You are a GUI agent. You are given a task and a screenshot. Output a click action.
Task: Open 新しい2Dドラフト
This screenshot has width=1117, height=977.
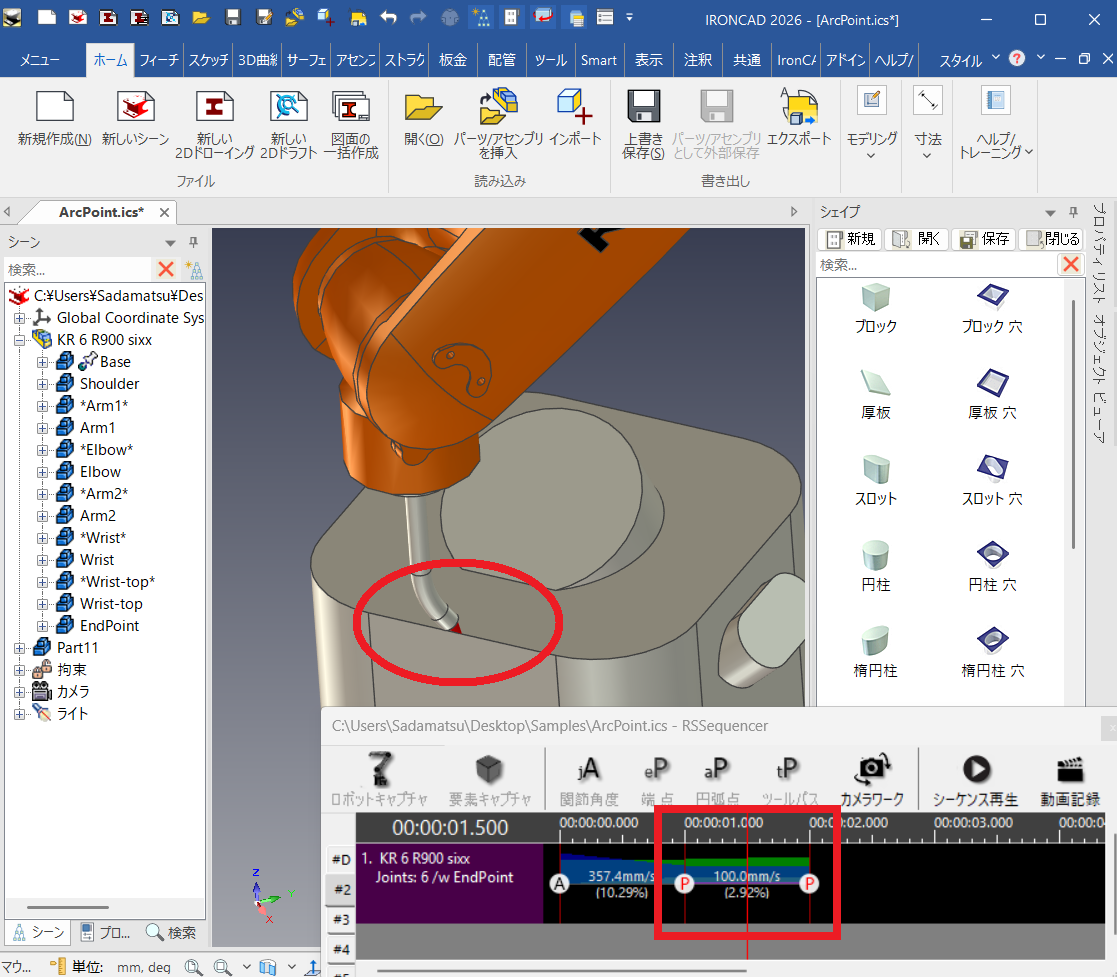(x=289, y=125)
